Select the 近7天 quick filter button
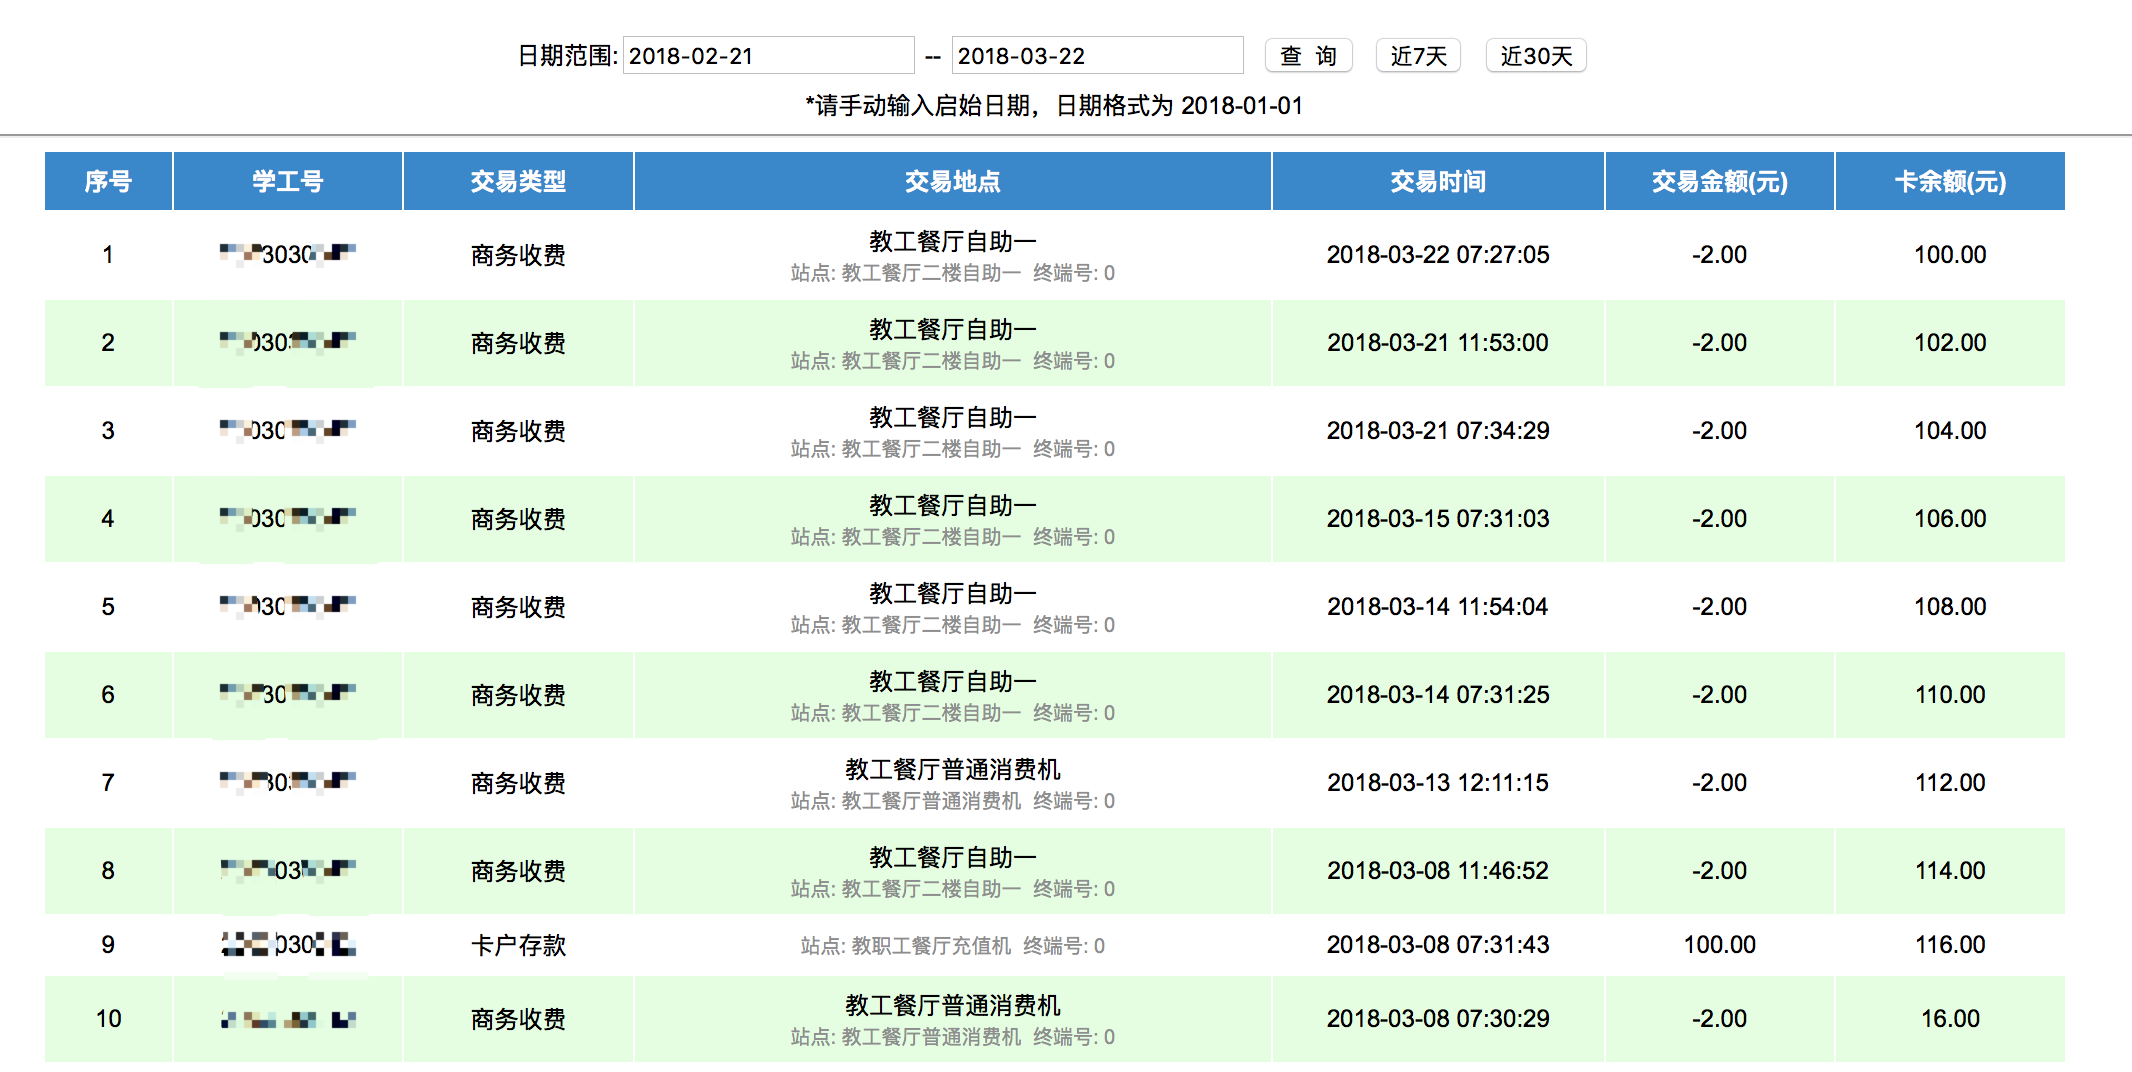The width and height of the screenshot is (2132, 1072). click(1417, 56)
